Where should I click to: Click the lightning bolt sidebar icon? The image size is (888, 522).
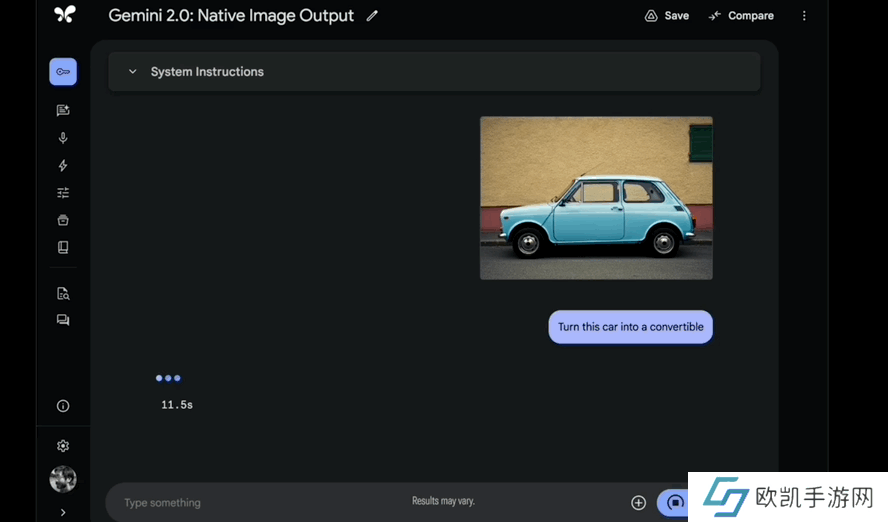point(63,166)
